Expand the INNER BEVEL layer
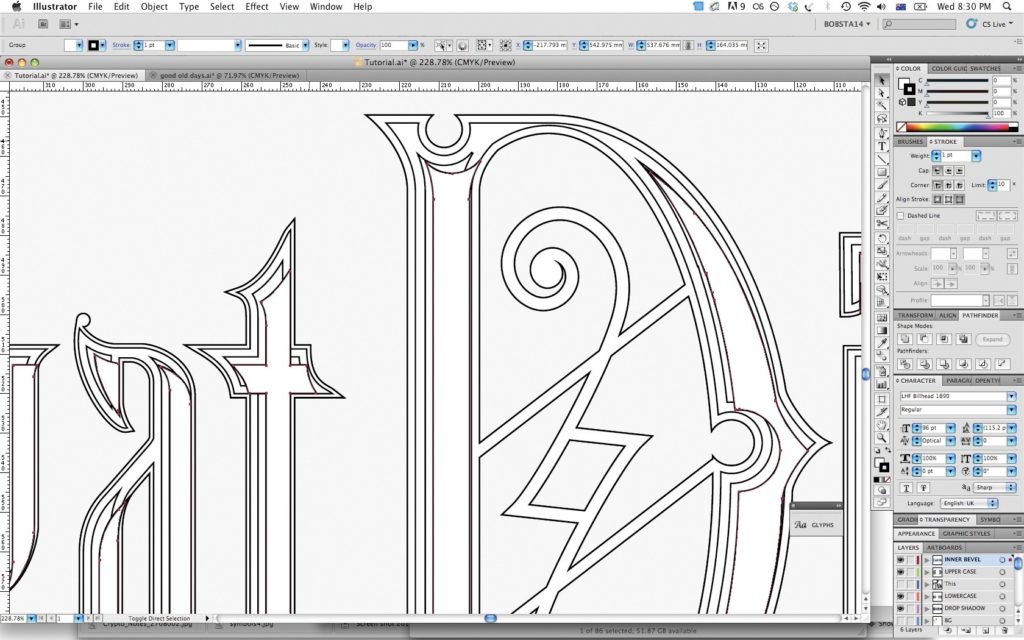The height and width of the screenshot is (640, 1024). coord(926,560)
